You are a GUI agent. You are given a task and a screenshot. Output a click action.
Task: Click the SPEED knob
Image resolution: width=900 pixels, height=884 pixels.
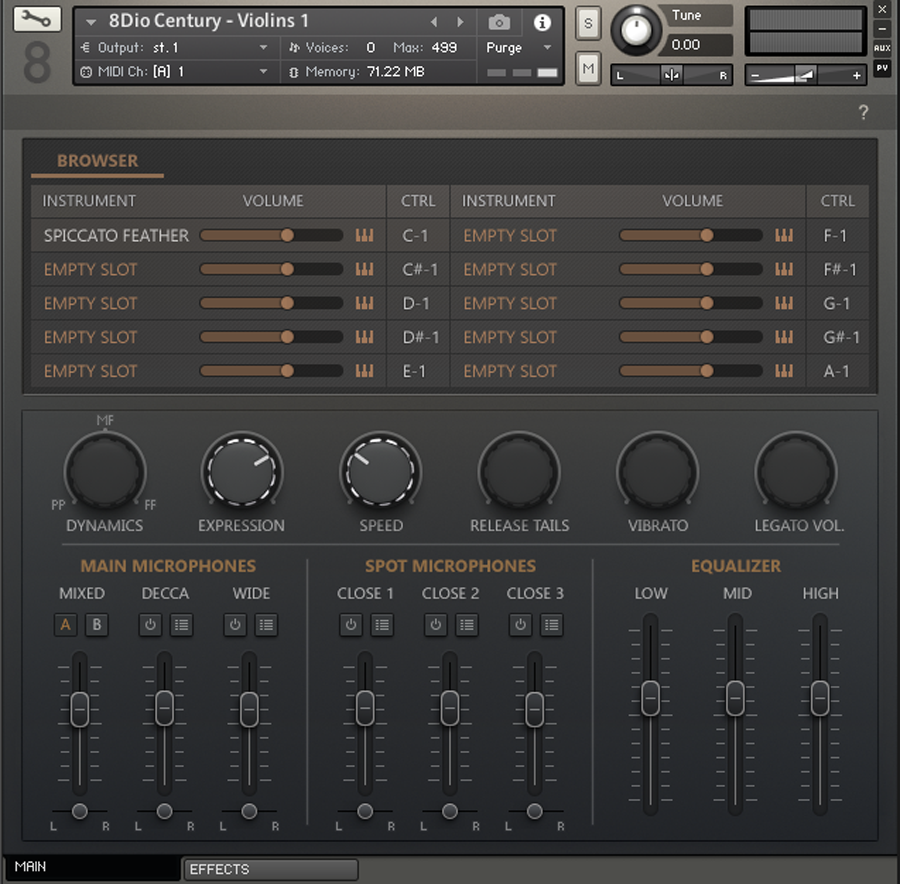[x=380, y=471]
